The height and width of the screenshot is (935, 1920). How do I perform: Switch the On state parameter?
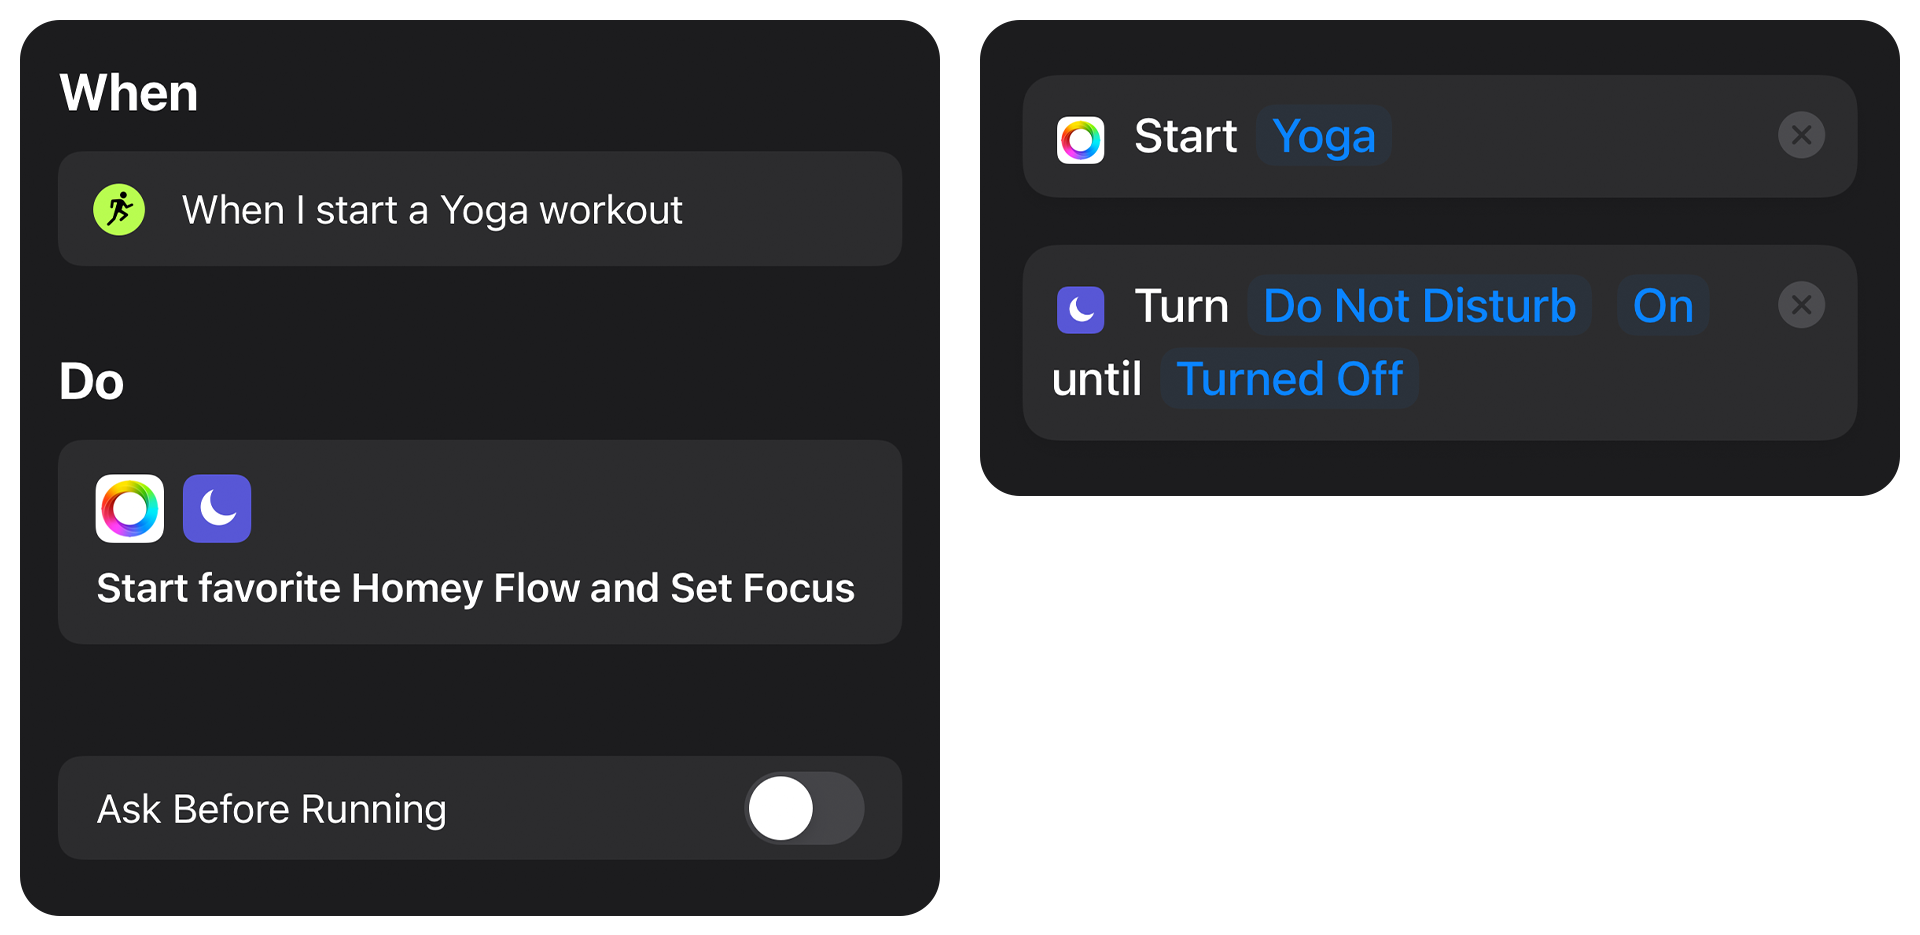1663,305
